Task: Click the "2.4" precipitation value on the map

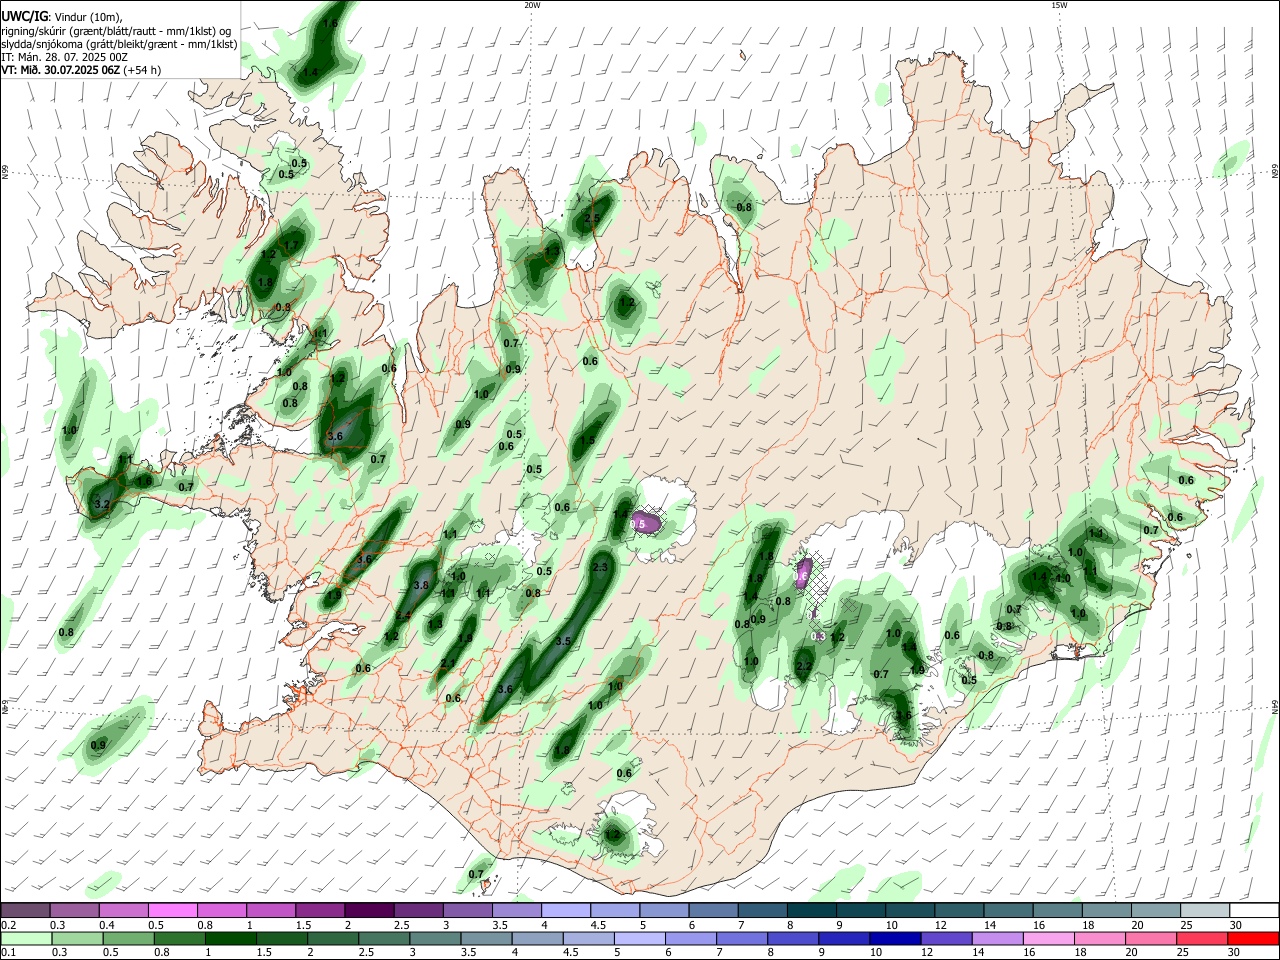Action: [404, 615]
